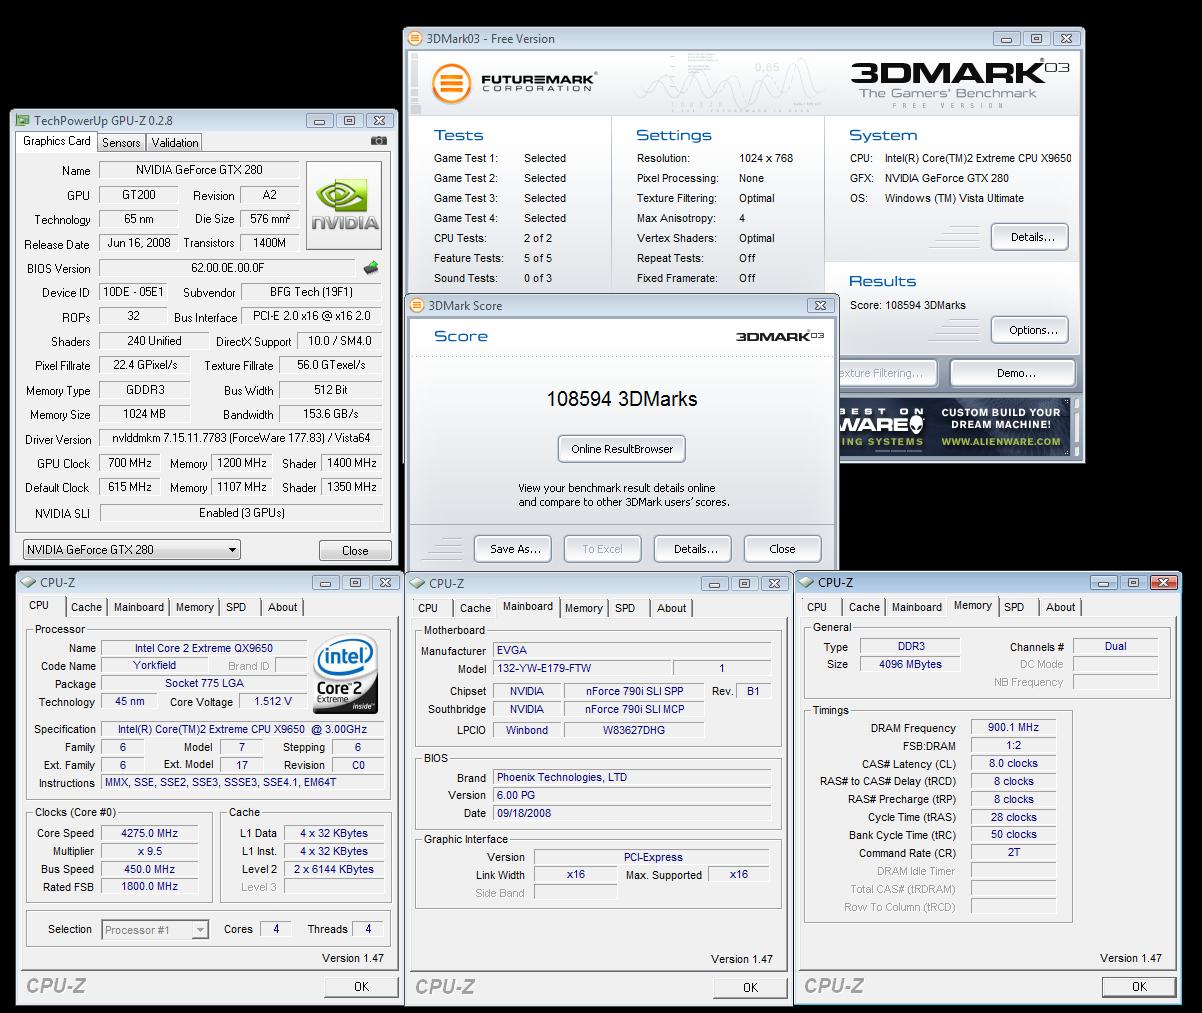Click the Driver Version field in GPU-Z

241,439
